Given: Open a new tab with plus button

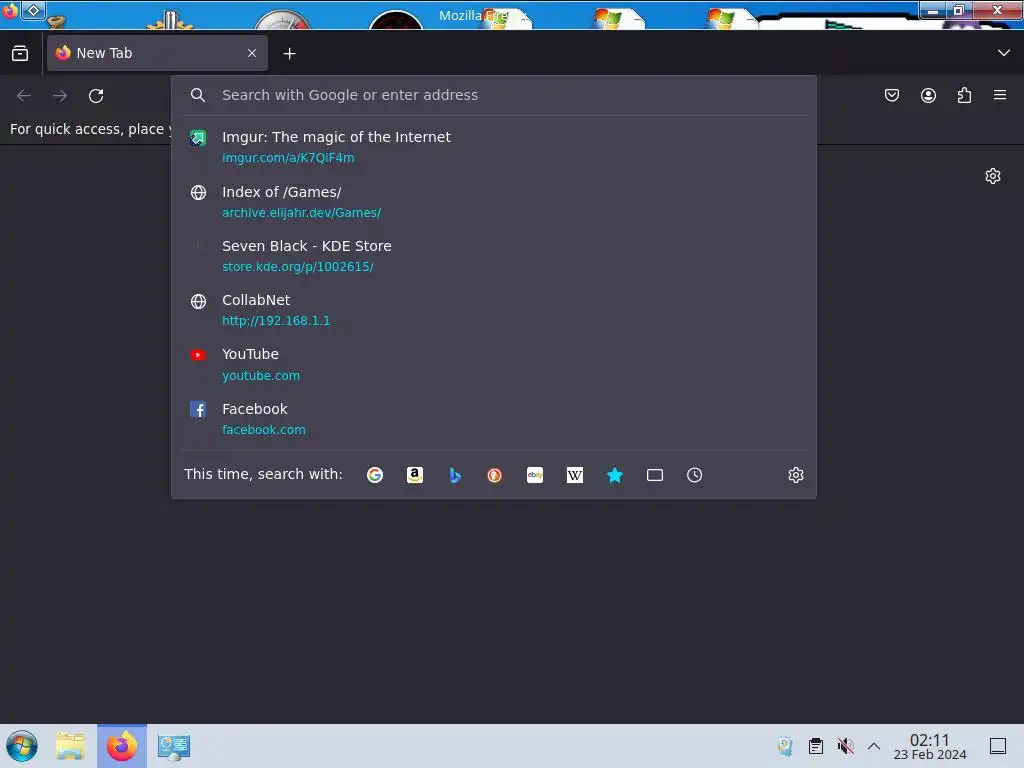Looking at the screenshot, I should (x=289, y=54).
